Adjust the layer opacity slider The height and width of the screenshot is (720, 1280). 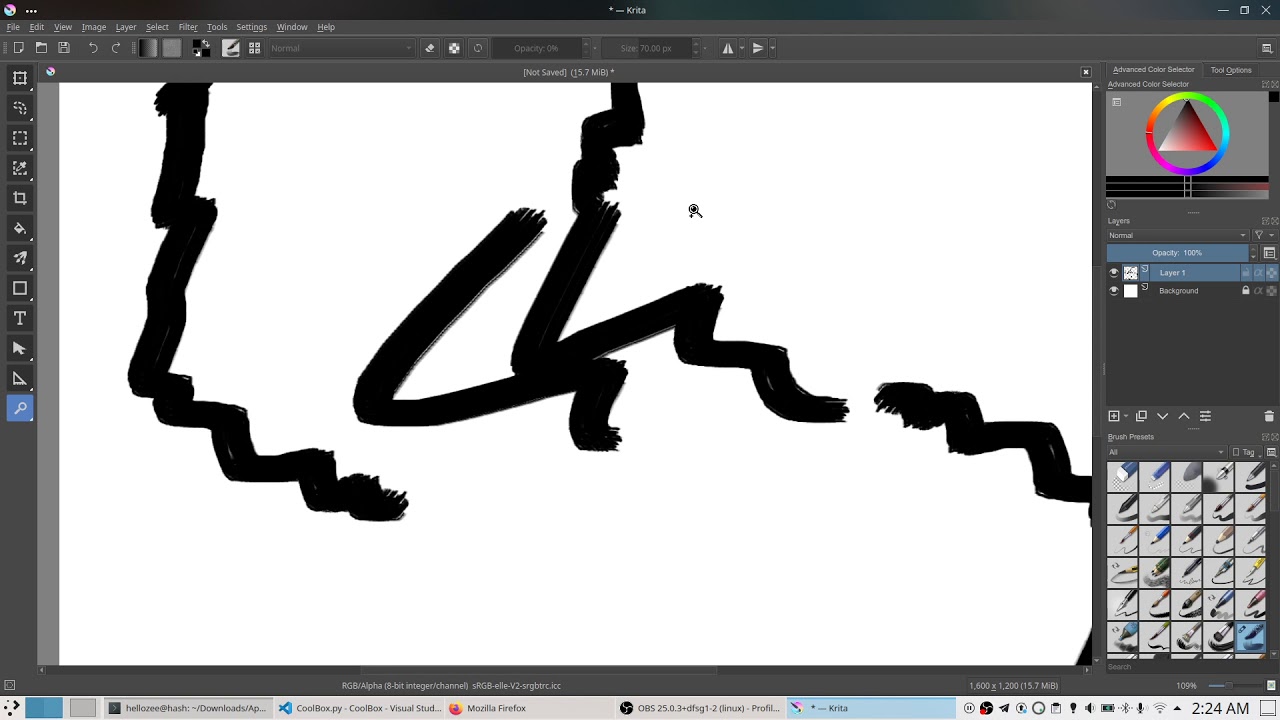tap(1177, 253)
